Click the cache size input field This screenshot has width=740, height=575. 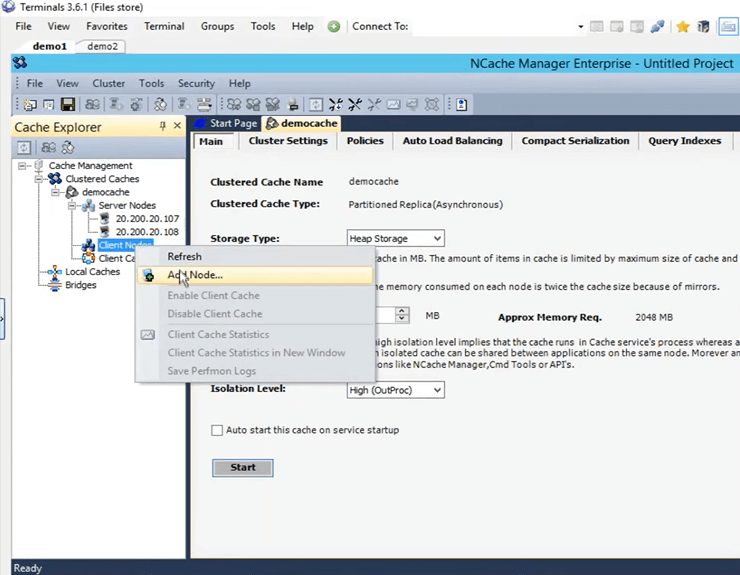[x=385, y=315]
